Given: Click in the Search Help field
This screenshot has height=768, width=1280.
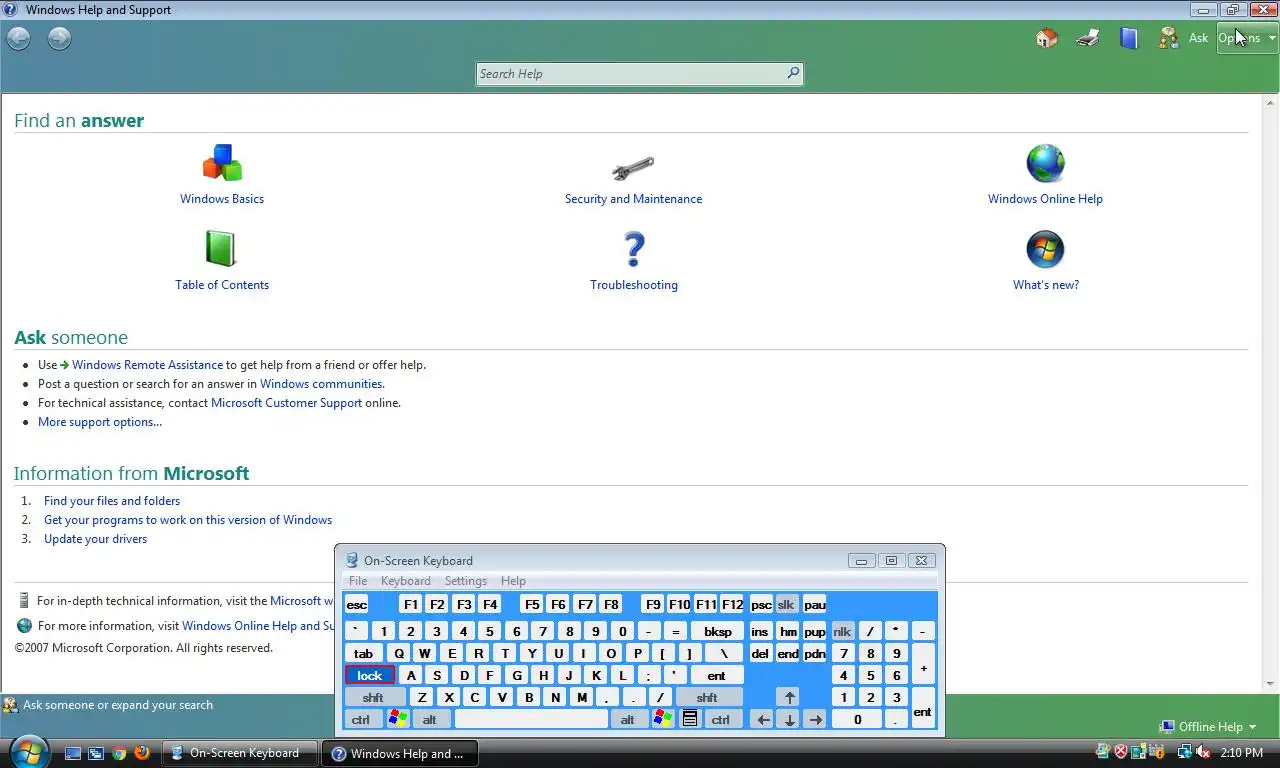Looking at the screenshot, I should coord(631,73).
